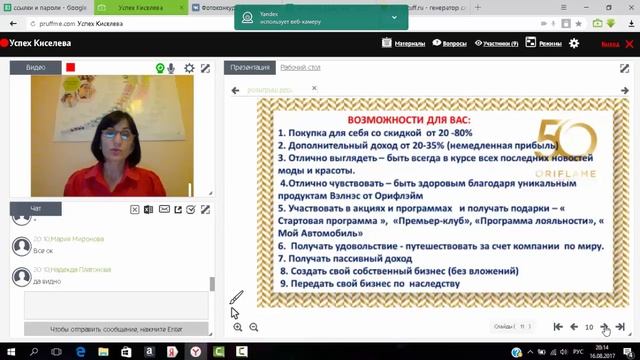Select the pointer cursor tool
The height and width of the screenshot is (360, 640).
pos(234,313)
